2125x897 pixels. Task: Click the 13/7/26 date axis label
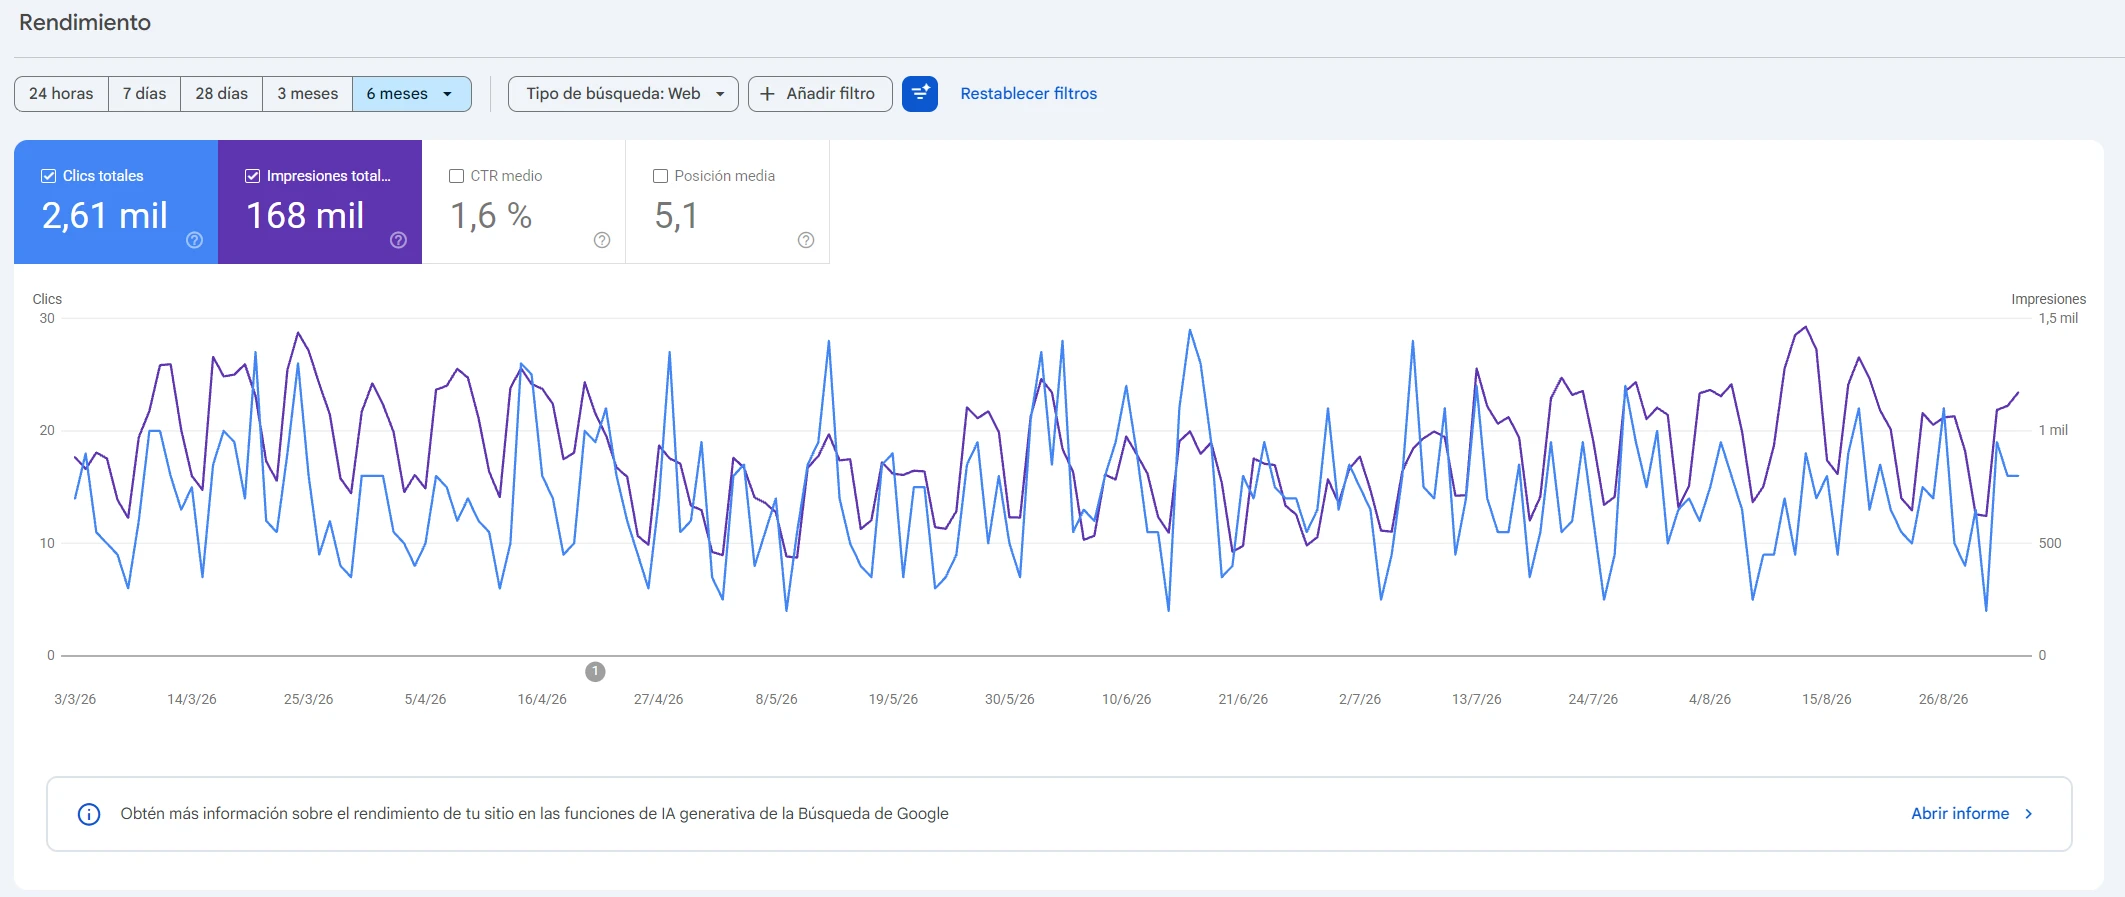[x=1476, y=700]
